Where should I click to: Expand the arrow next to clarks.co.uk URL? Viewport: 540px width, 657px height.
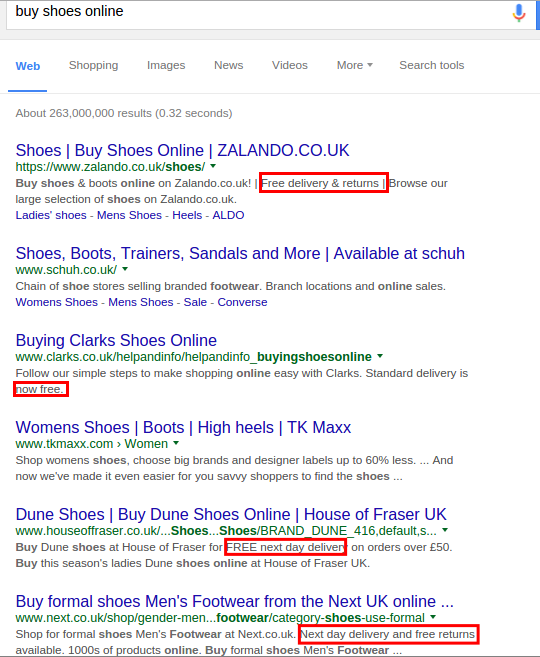pyautogui.click(x=380, y=356)
